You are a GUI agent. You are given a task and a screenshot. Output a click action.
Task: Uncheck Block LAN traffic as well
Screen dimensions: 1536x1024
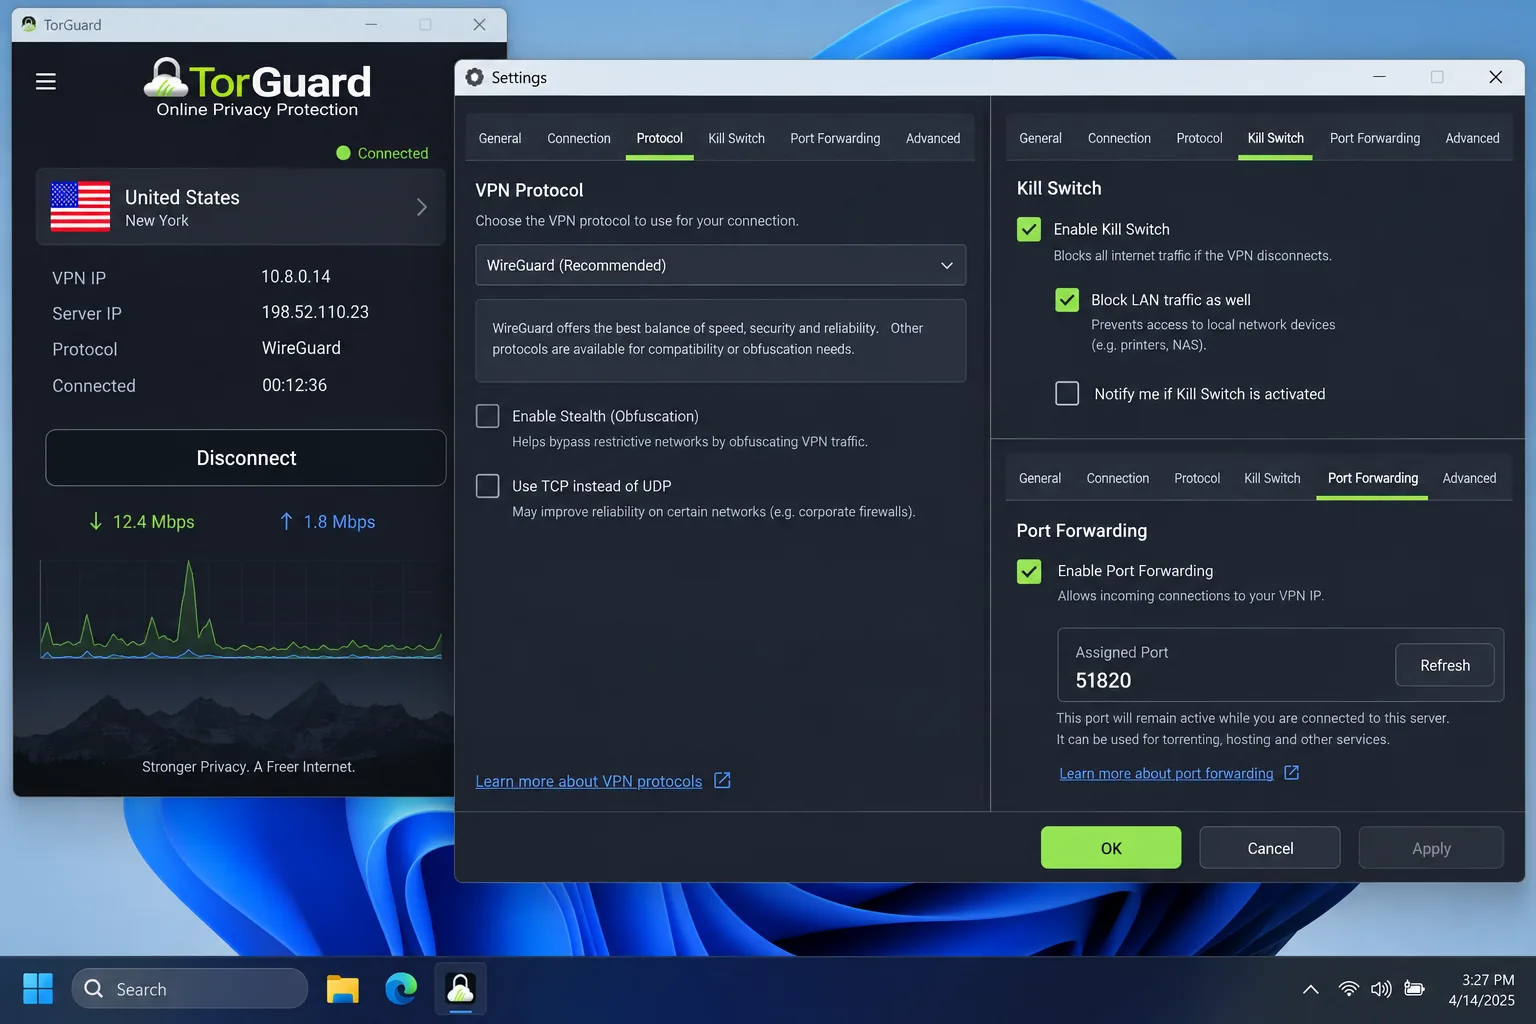(x=1067, y=300)
